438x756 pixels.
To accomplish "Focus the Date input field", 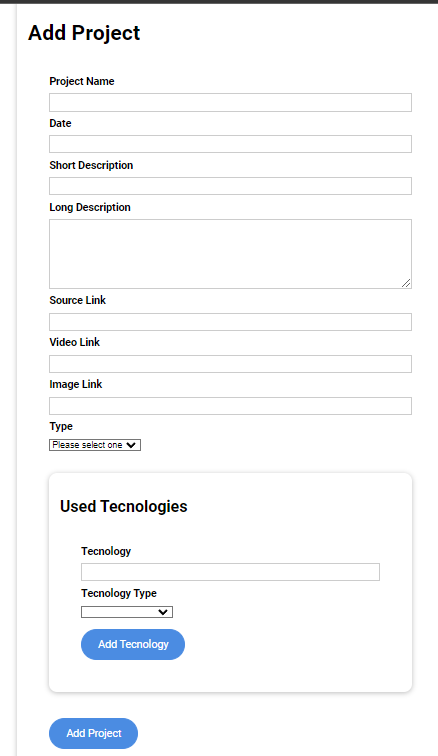I will pyautogui.click(x=230, y=144).
